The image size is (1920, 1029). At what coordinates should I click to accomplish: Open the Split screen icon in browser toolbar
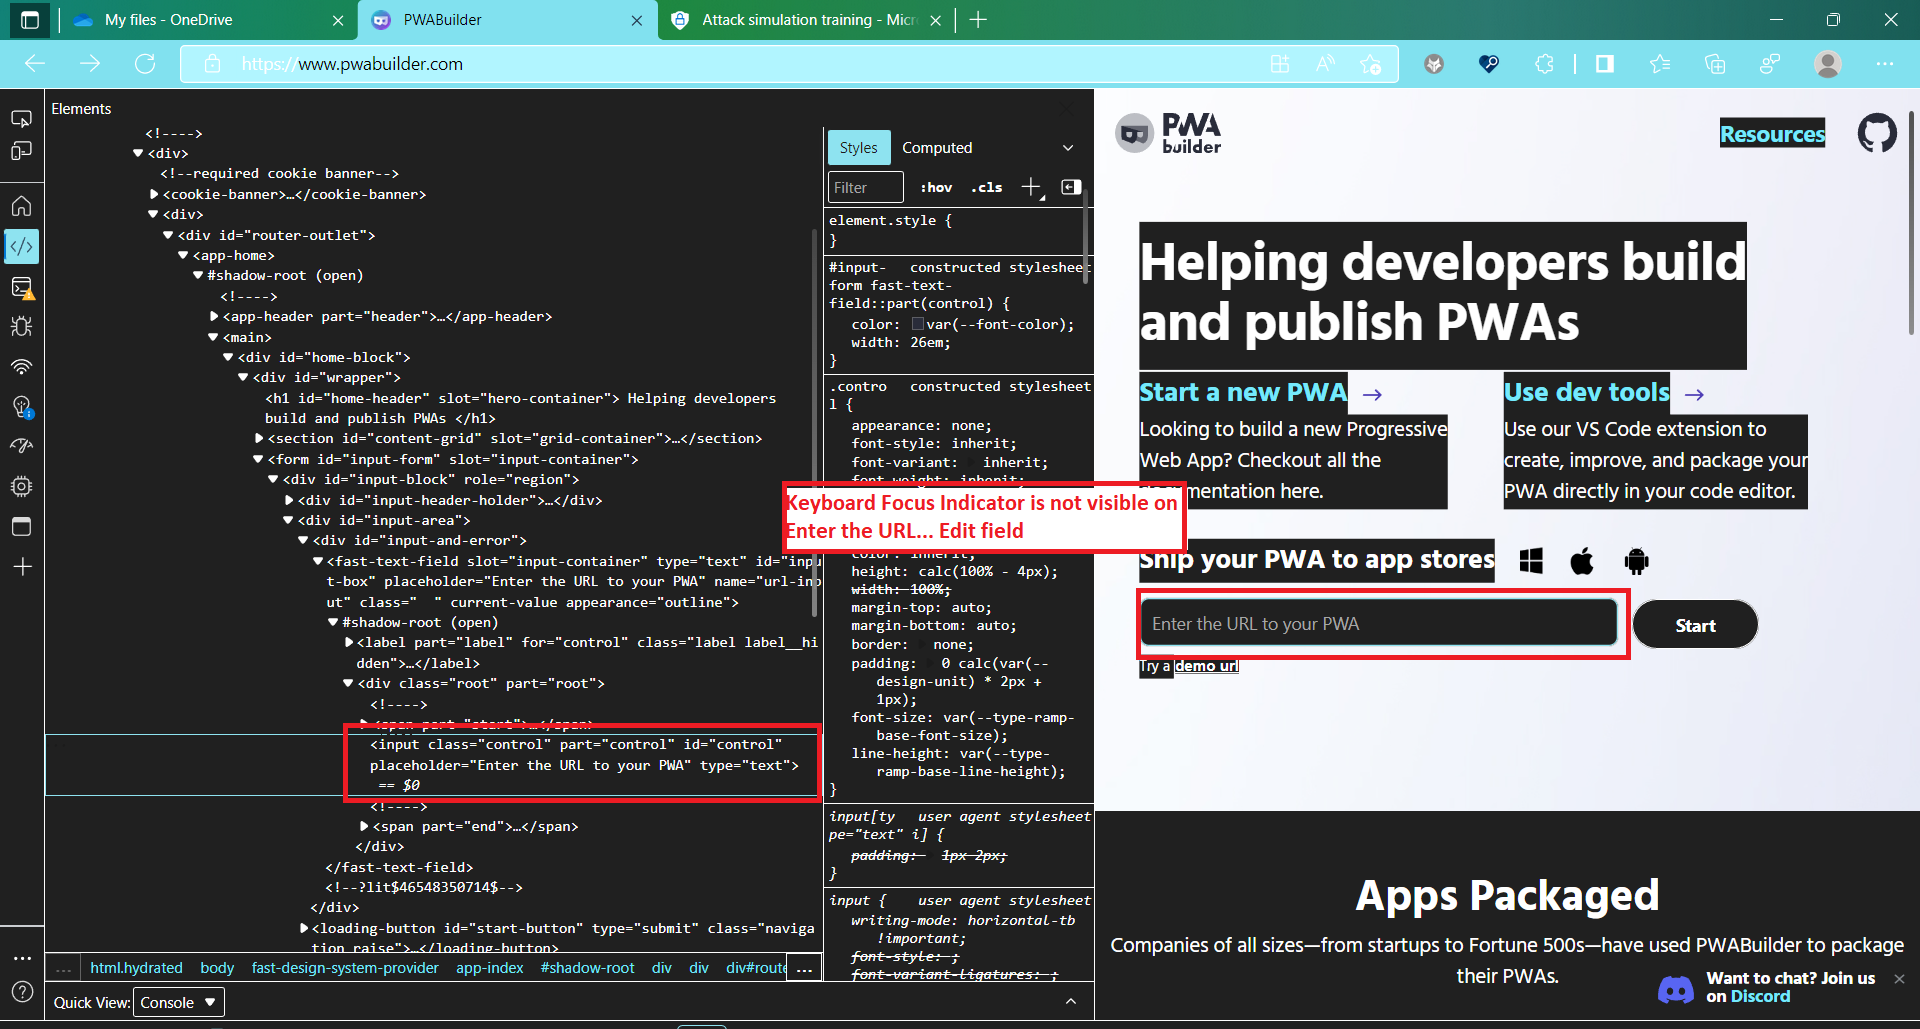coord(1606,63)
